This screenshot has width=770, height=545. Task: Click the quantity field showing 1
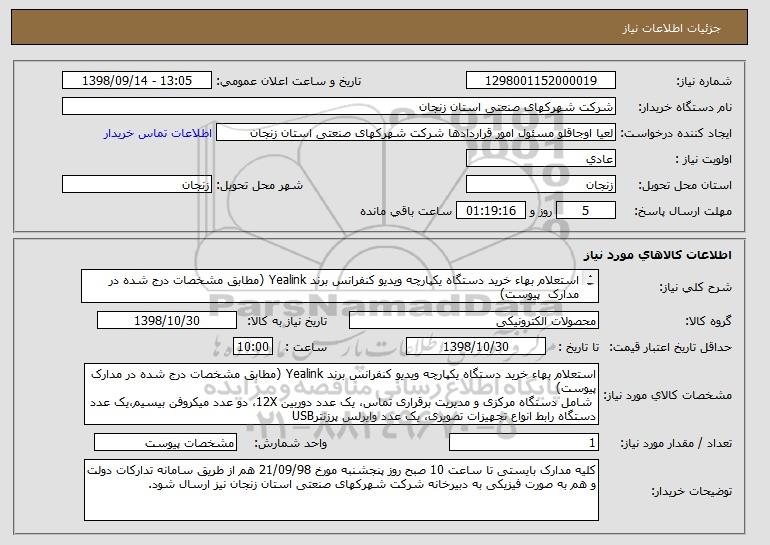(x=524, y=442)
